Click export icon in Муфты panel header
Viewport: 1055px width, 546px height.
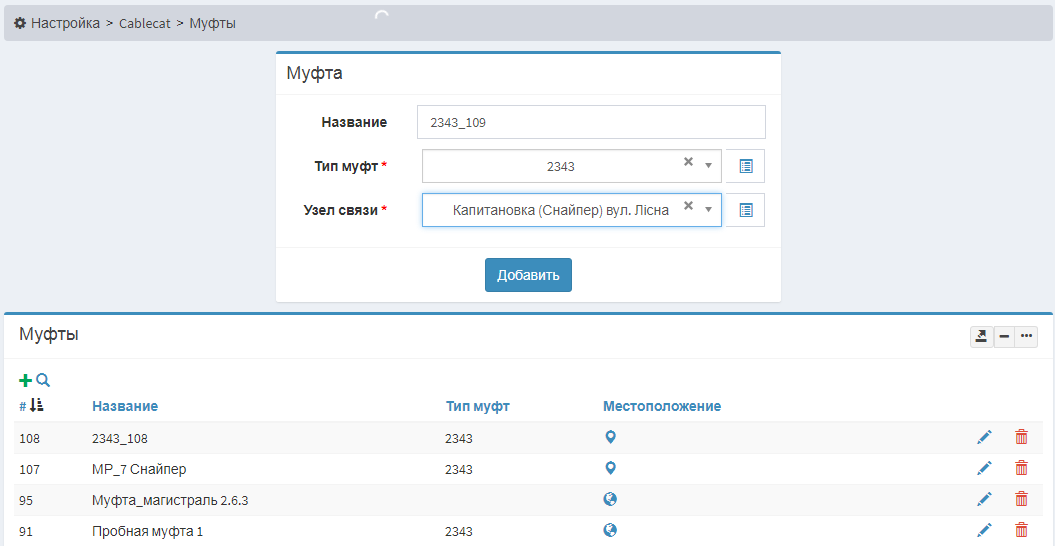pos(981,337)
